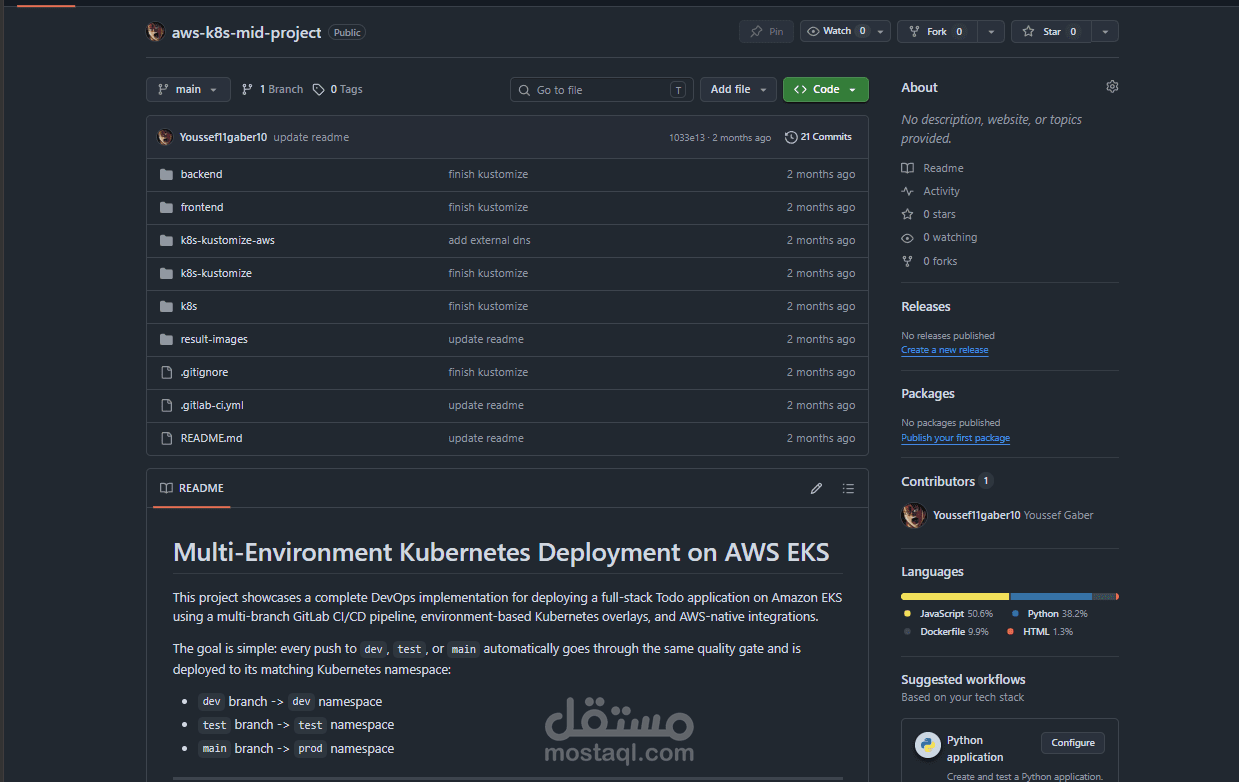Click HTML 1.3% language entry

pyautogui.click(x=1039, y=632)
